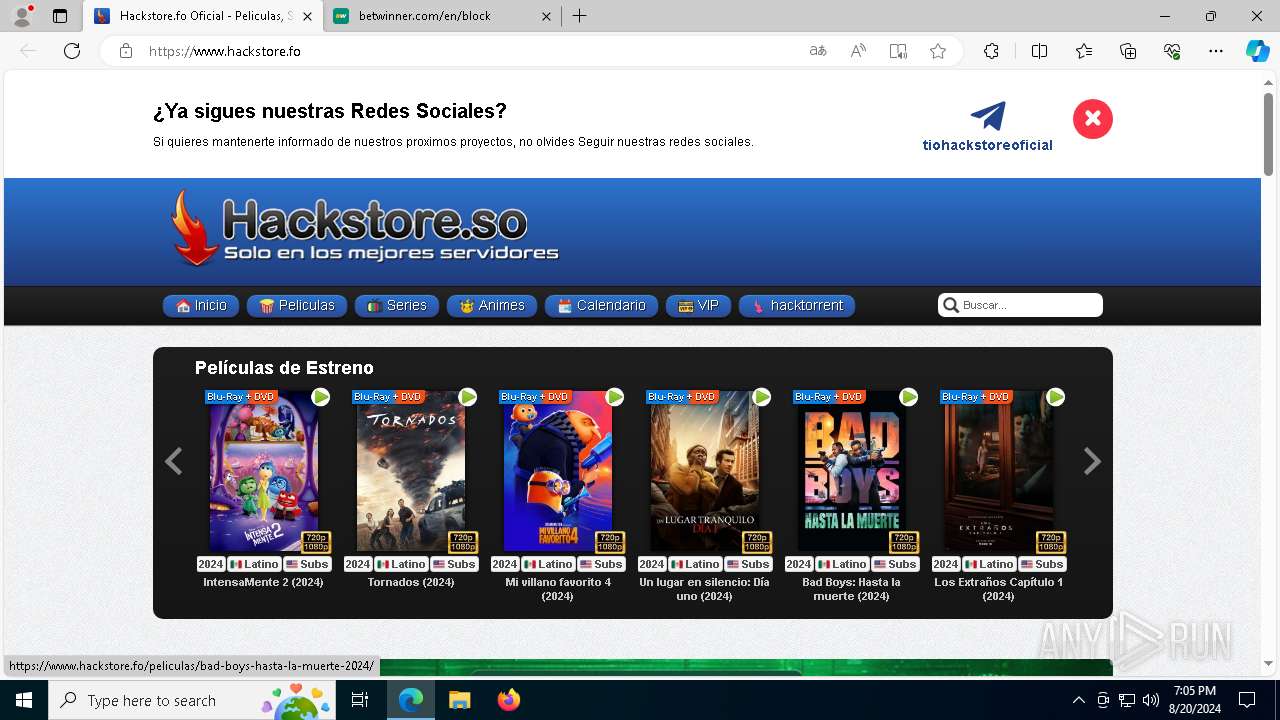Open Task View on taskbar
1280x720 pixels.
(x=360, y=700)
